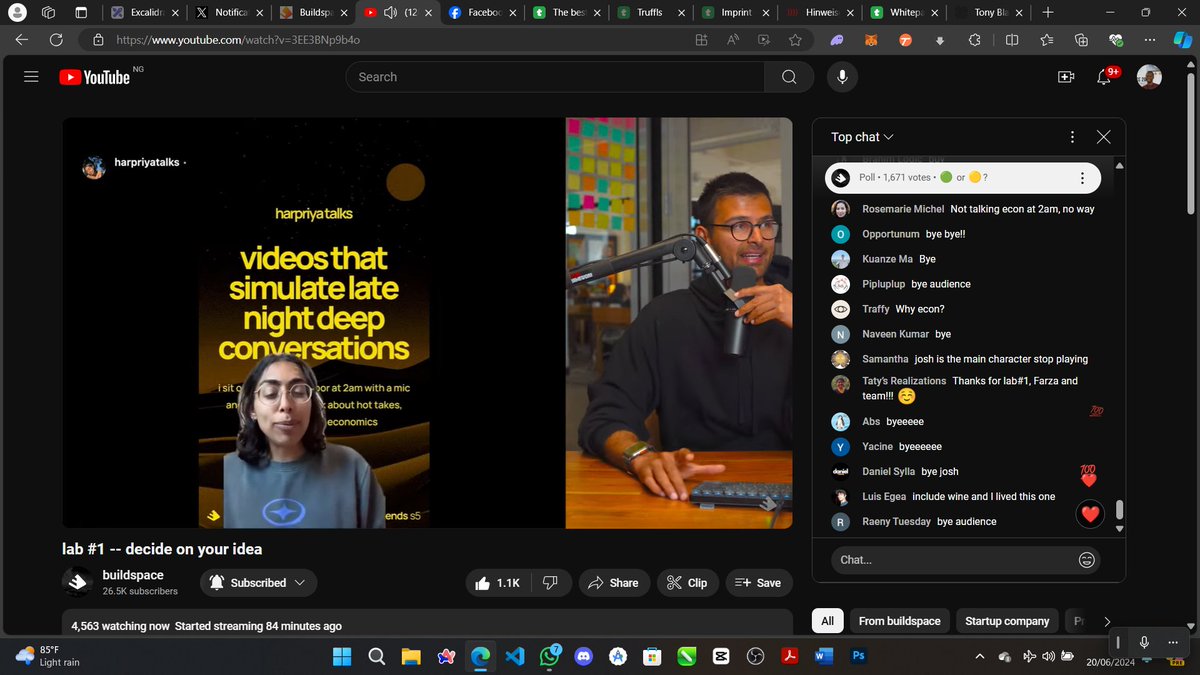Open Windows taskbar search
1200x675 pixels.
pos(377,657)
